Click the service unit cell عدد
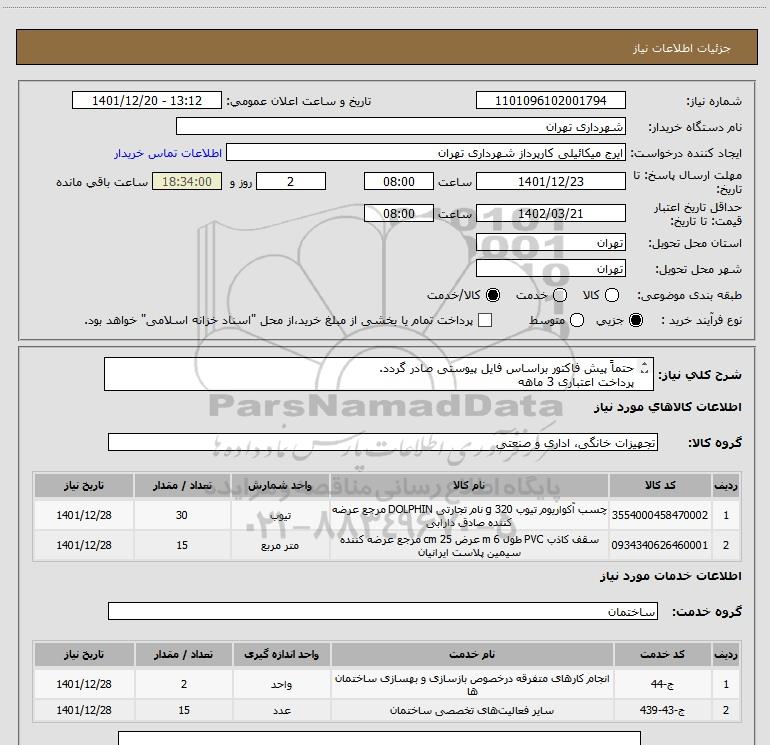Screen dimensions: 770x745 click(x=282, y=710)
